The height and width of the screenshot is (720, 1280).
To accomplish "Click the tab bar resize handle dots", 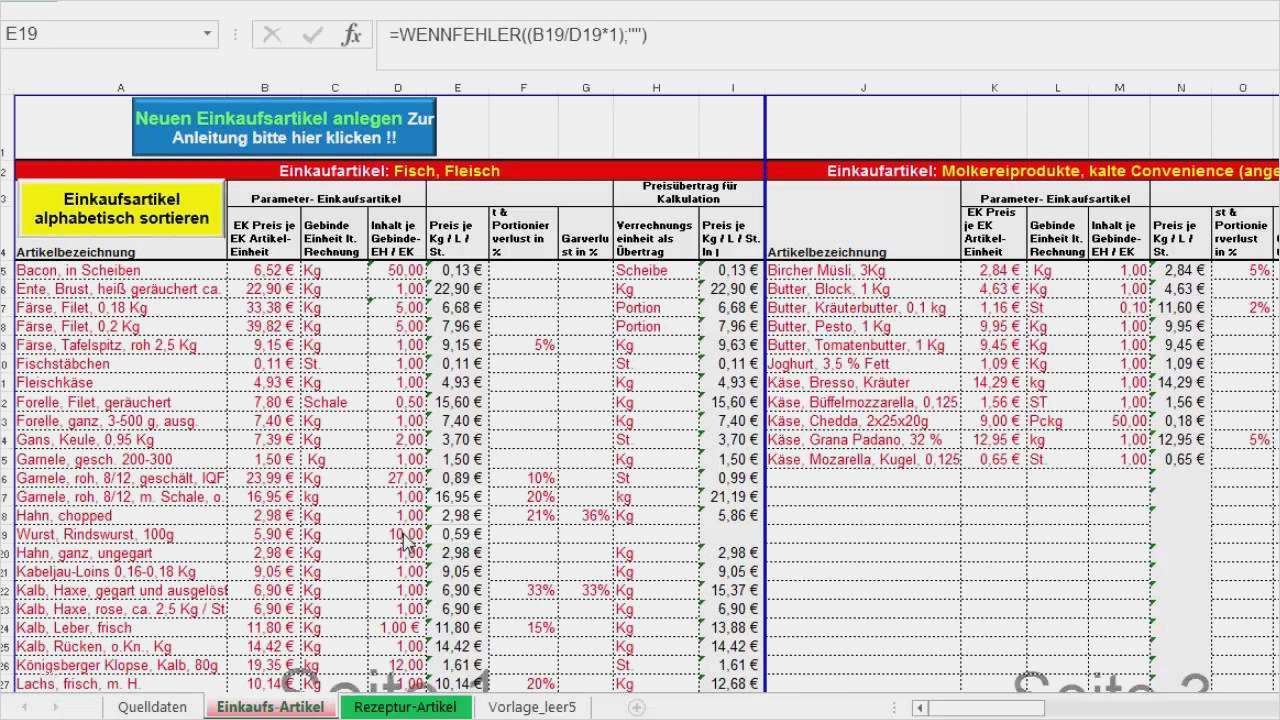I will pos(892,708).
